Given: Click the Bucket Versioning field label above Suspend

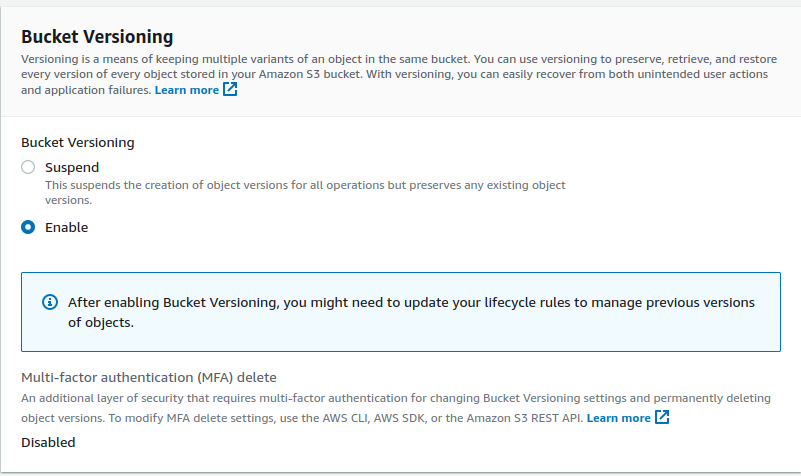Looking at the screenshot, I should pos(78,142).
